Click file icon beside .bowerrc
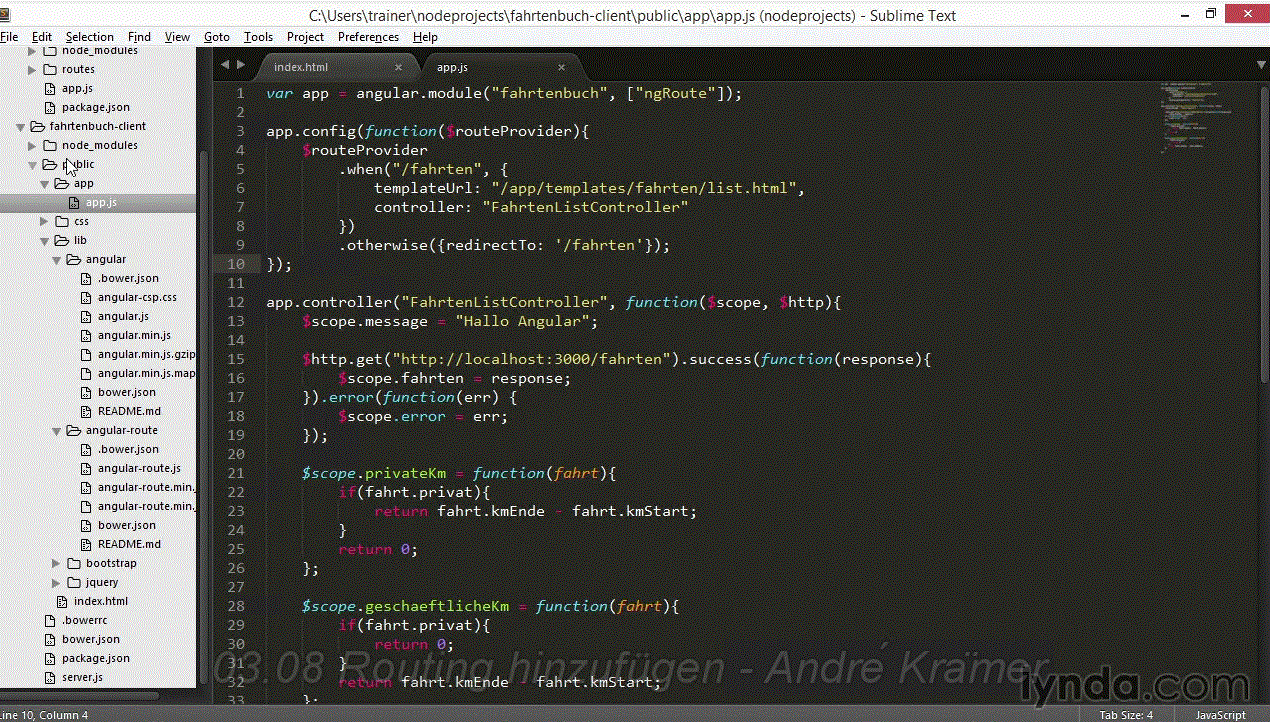1270x722 pixels. [x=51, y=620]
